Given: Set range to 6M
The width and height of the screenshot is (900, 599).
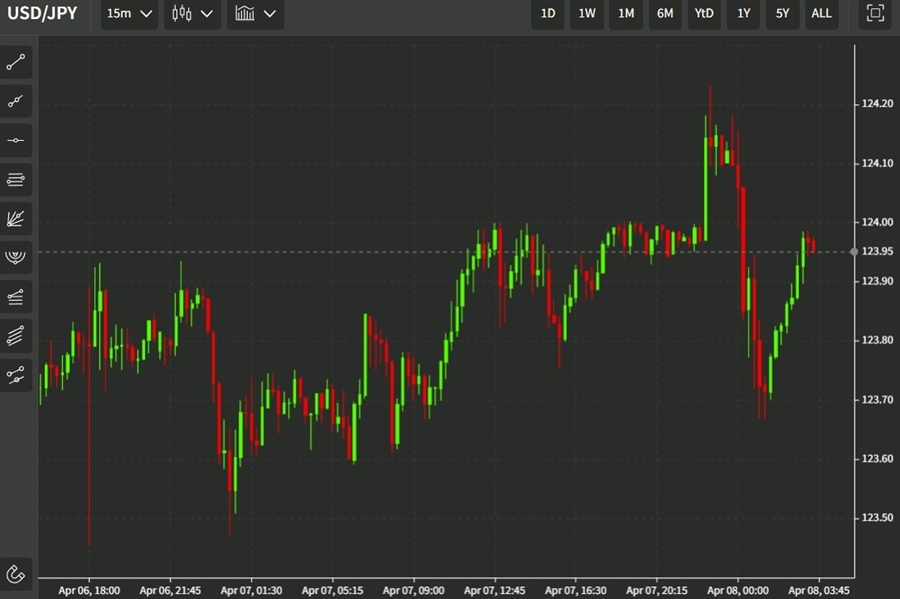Looking at the screenshot, I should [665, 14].
